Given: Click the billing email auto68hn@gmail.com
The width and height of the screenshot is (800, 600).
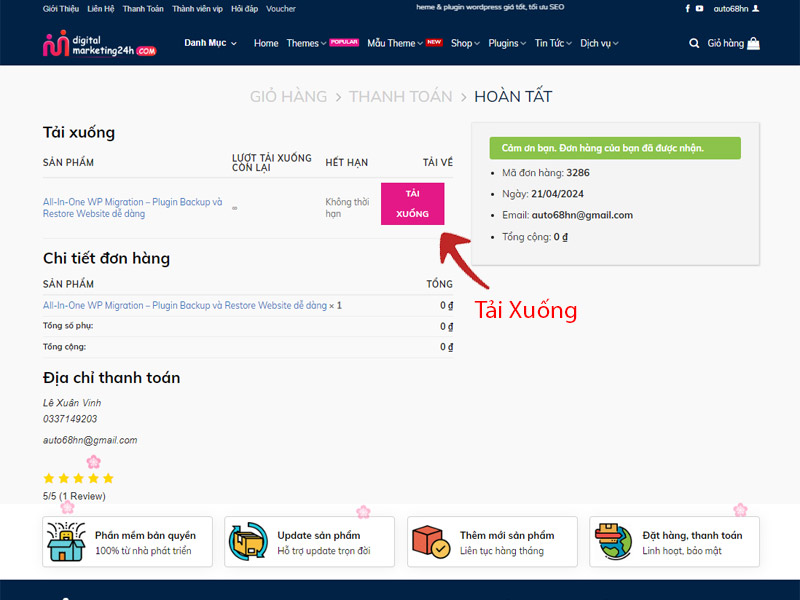Looking at the screenshot, I should pyautogui.click(x=90, y=440).
